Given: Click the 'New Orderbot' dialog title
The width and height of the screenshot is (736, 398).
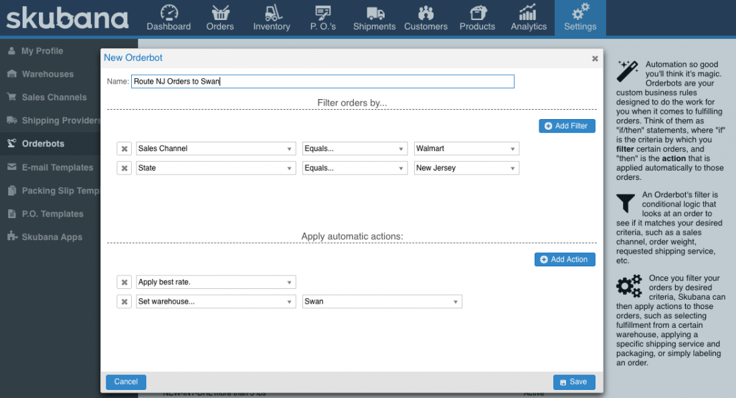Looking at the screenshot, I should (x=133, y=58).
